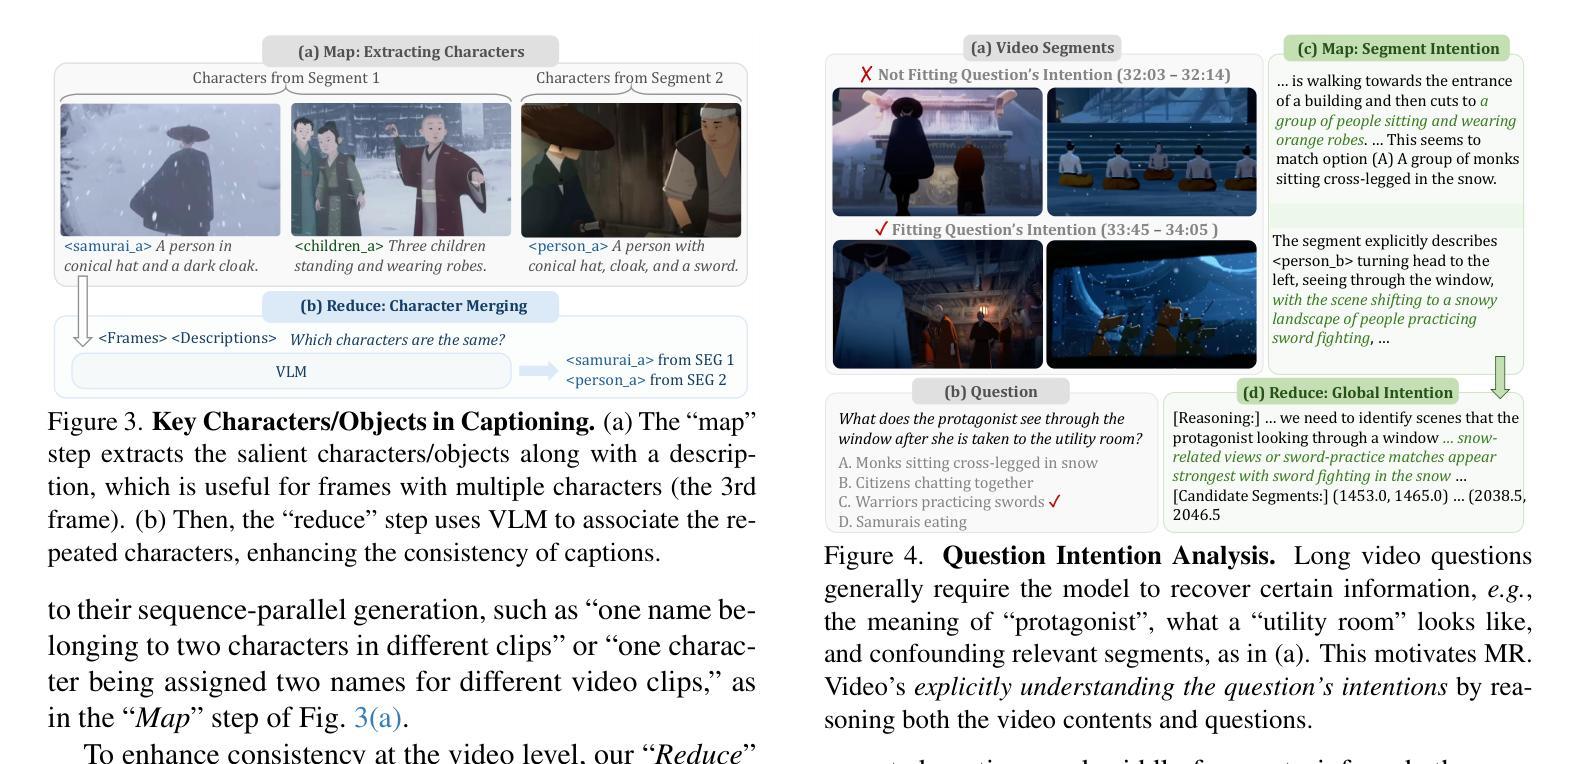Click 'Not Fitting Question's Intention (32:03 – 32:14)'
Viewport: 1594px width, 764px height.
[x=1054, y=74]
